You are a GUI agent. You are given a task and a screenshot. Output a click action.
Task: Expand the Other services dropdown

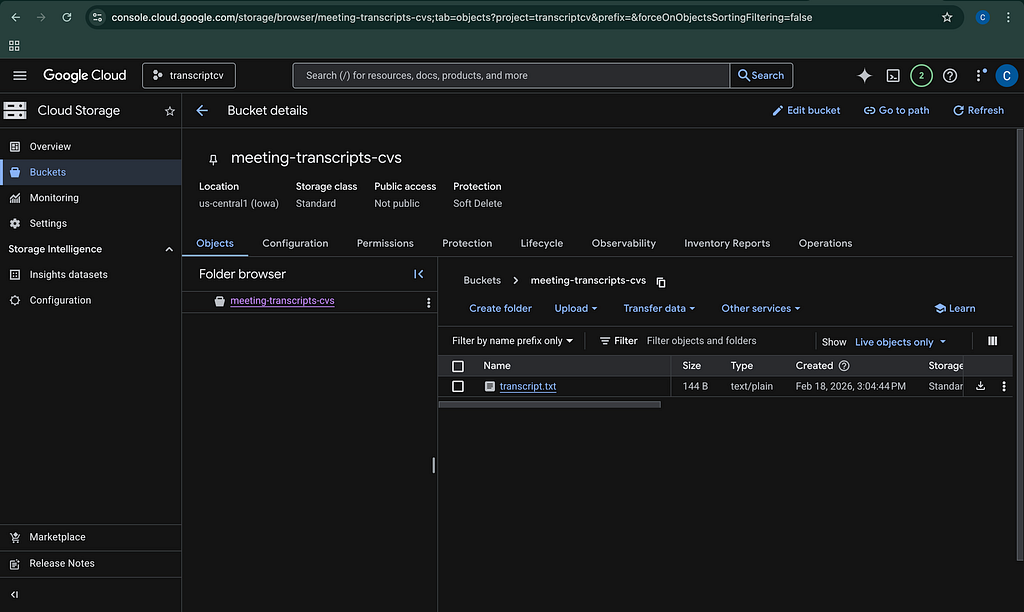point(760,308)
